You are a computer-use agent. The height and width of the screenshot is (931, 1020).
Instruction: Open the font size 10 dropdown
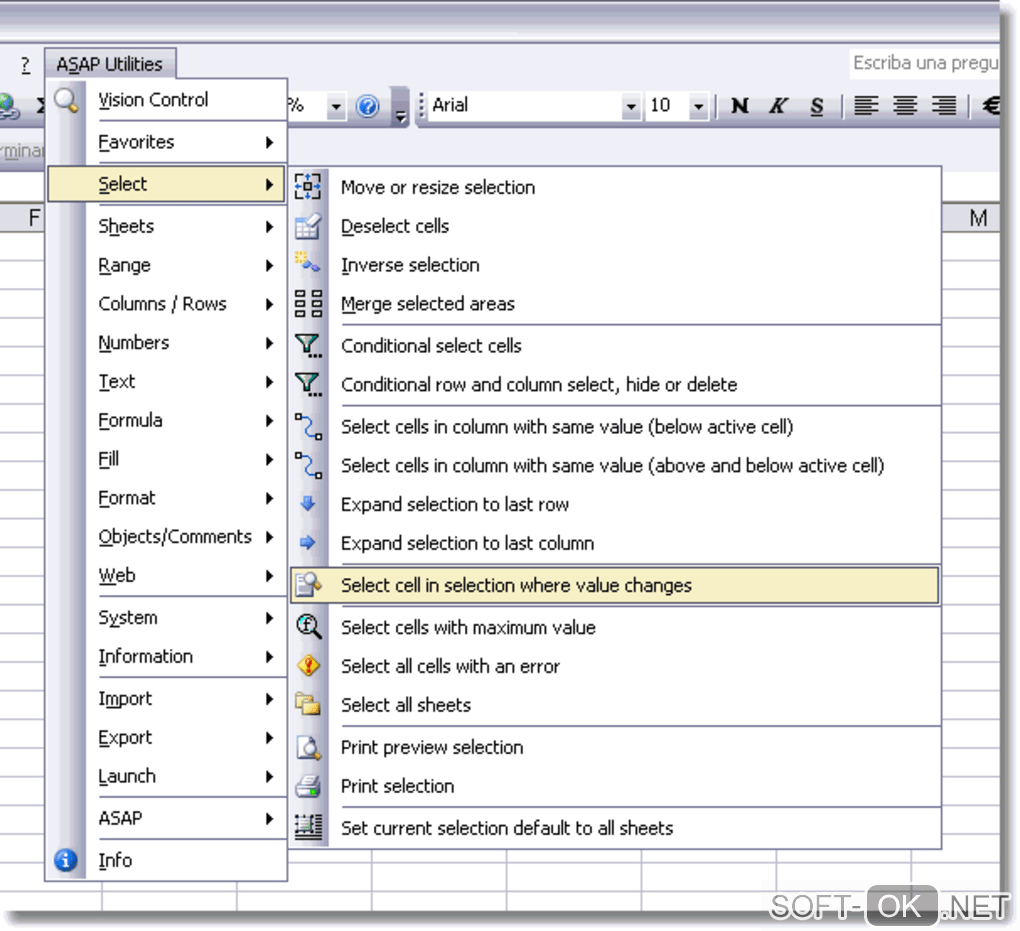[x=698, y=106]
